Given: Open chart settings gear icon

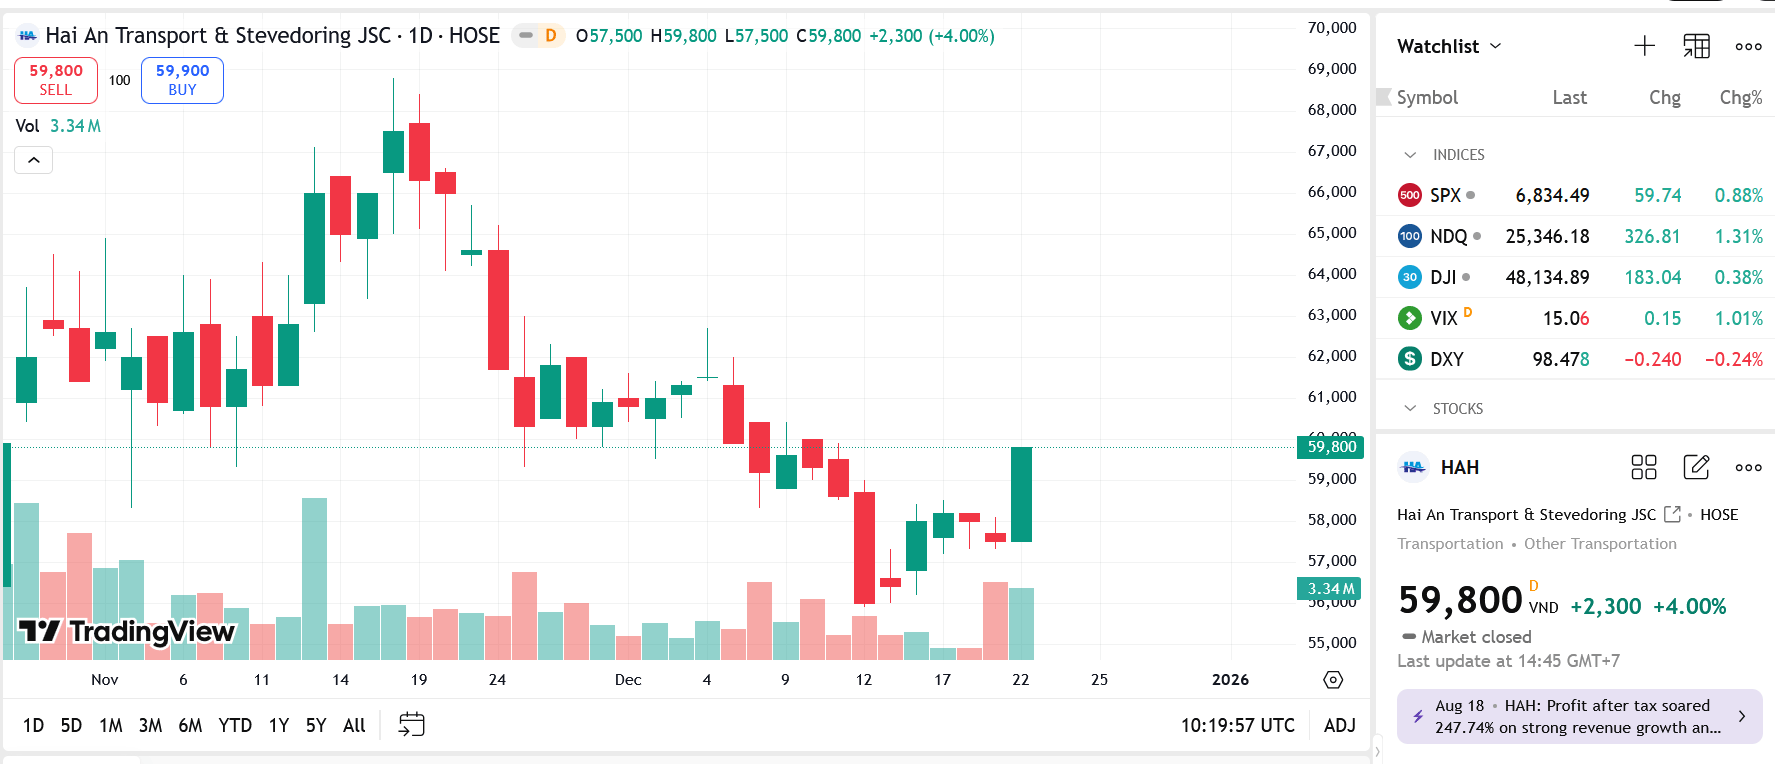Looking at the screenshot, I should point(1333,680).
